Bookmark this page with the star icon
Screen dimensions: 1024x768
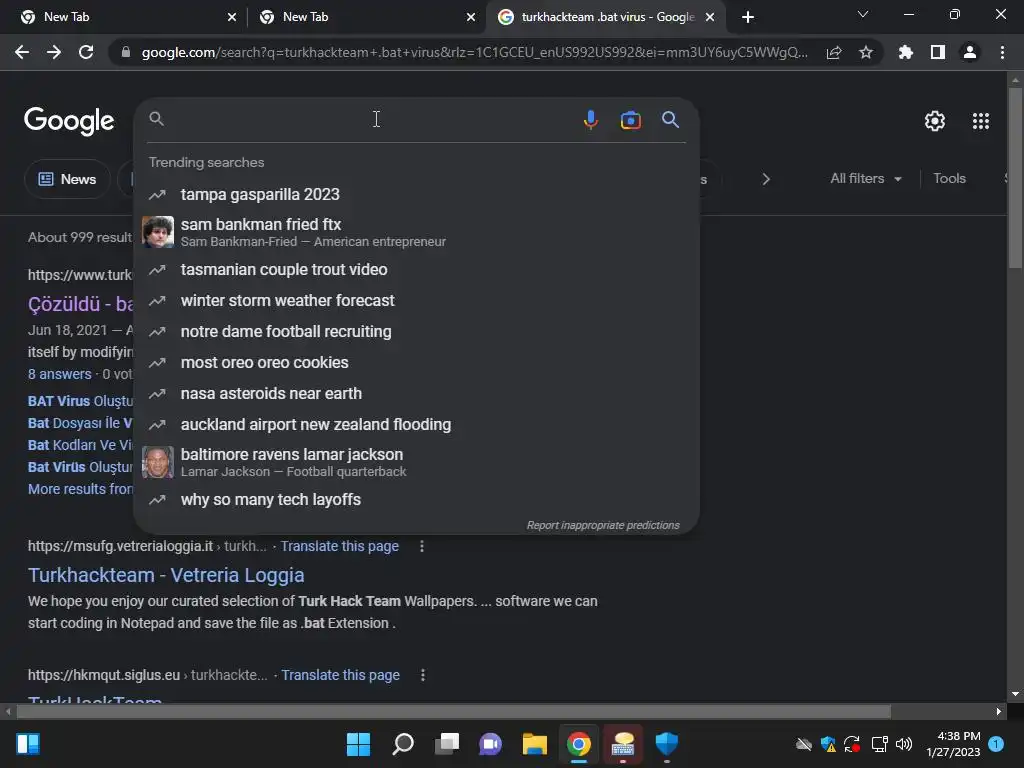tap(866, 52)
